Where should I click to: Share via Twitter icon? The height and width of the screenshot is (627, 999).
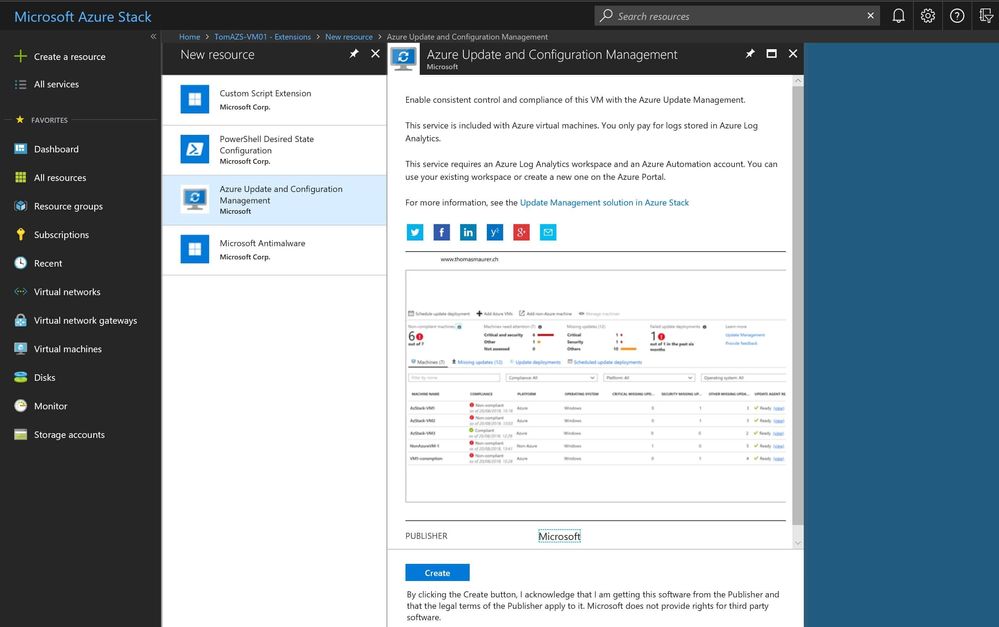click(415, 232)
